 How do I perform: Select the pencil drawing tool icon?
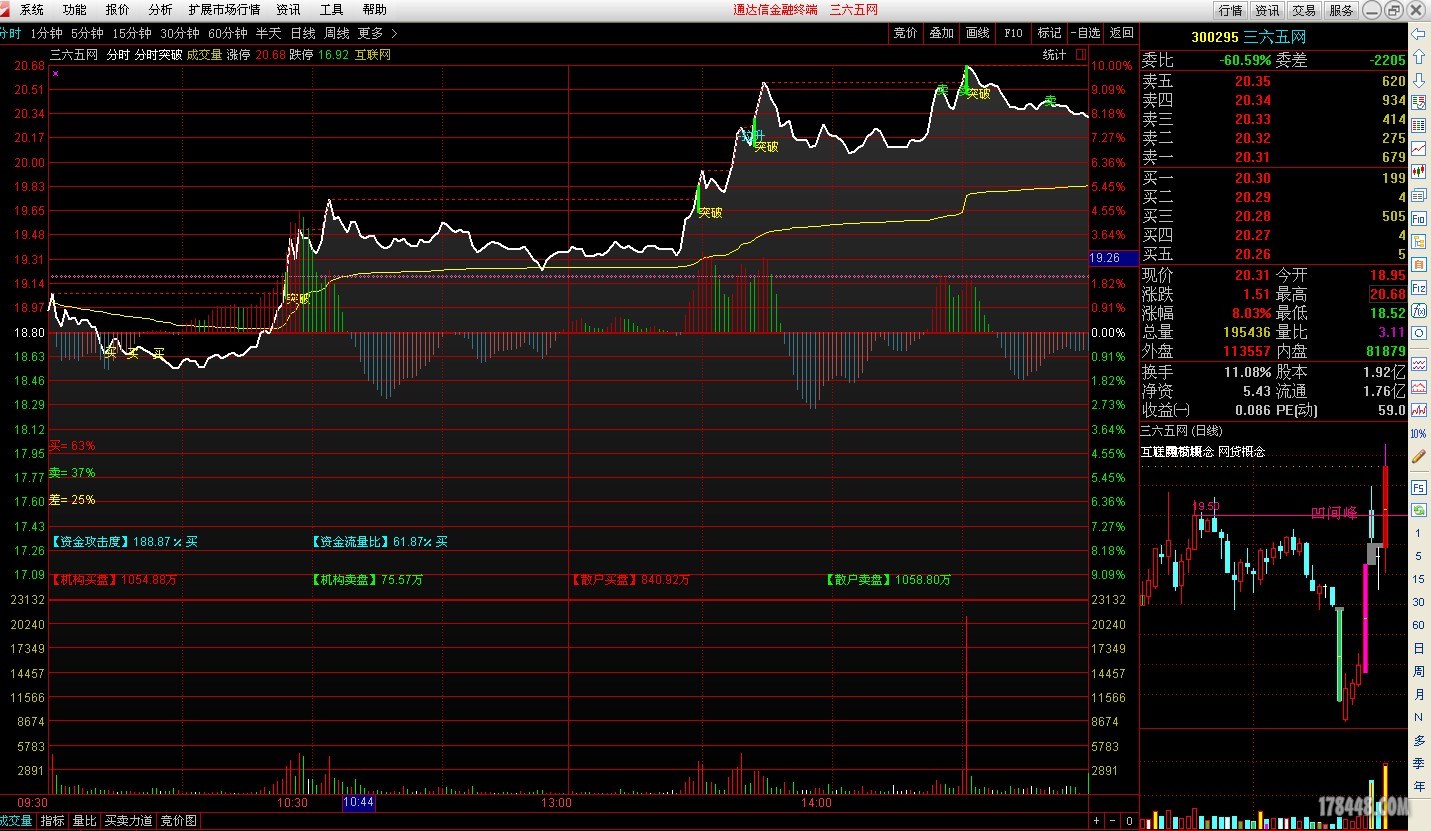tap(1417, 456)
